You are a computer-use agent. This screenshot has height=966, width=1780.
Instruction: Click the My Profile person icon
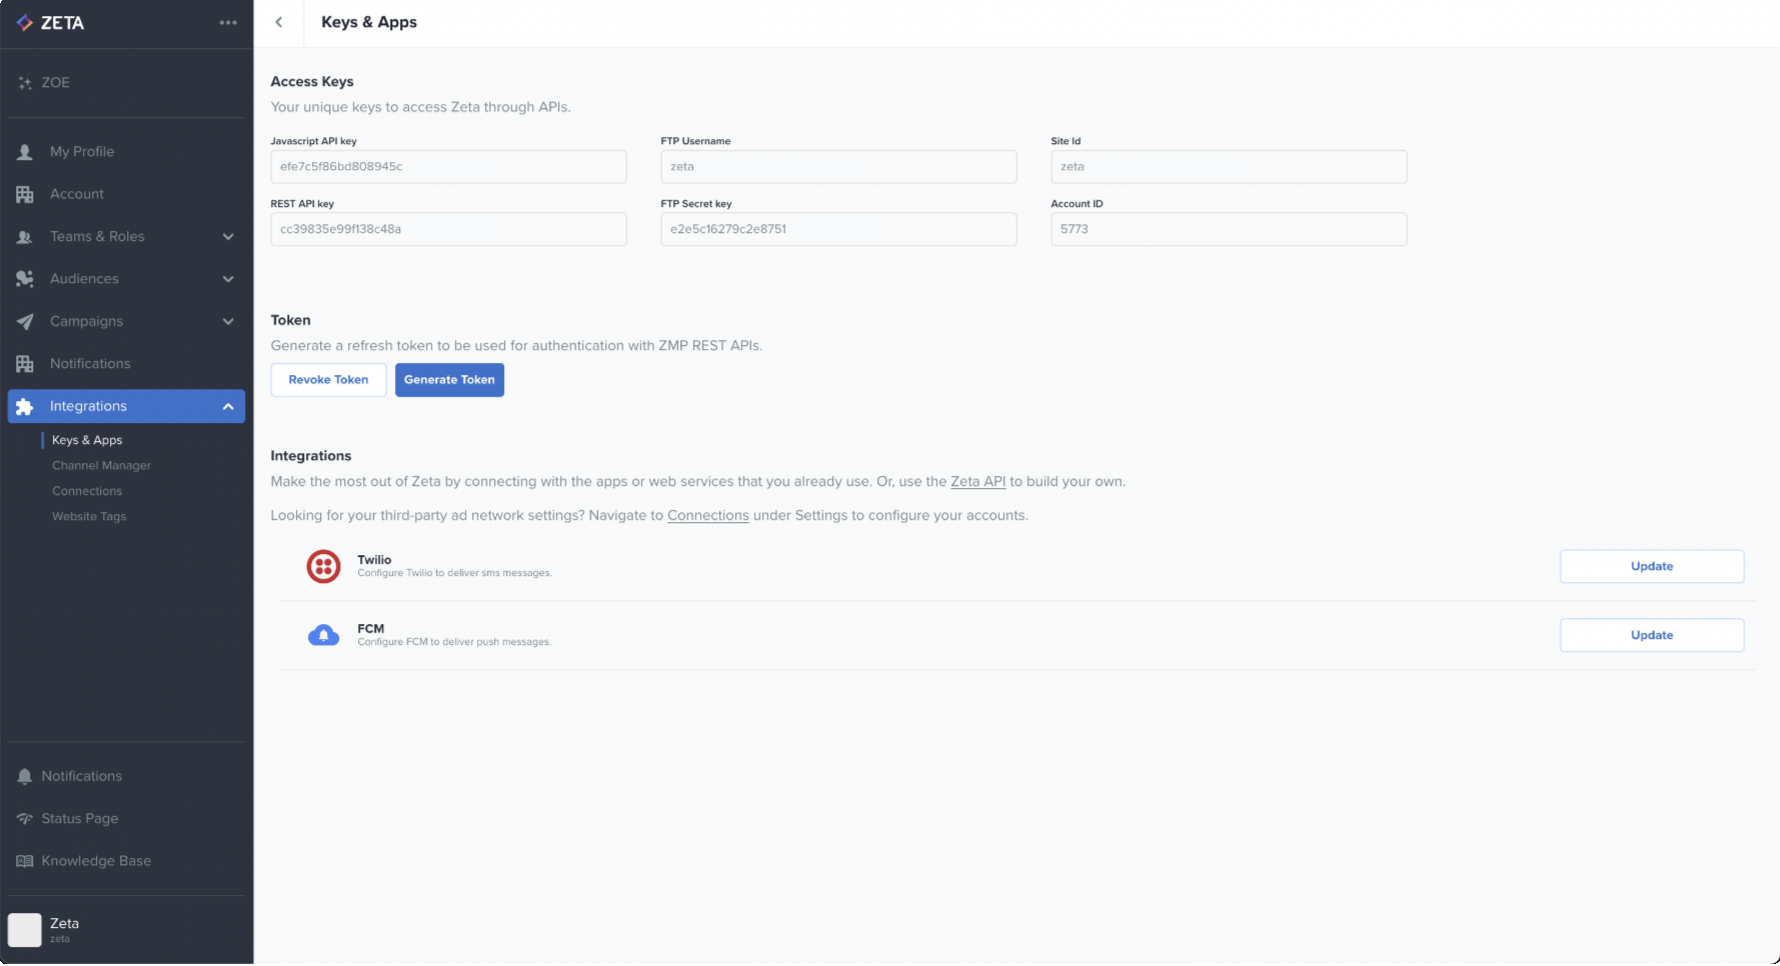point(25,152)
